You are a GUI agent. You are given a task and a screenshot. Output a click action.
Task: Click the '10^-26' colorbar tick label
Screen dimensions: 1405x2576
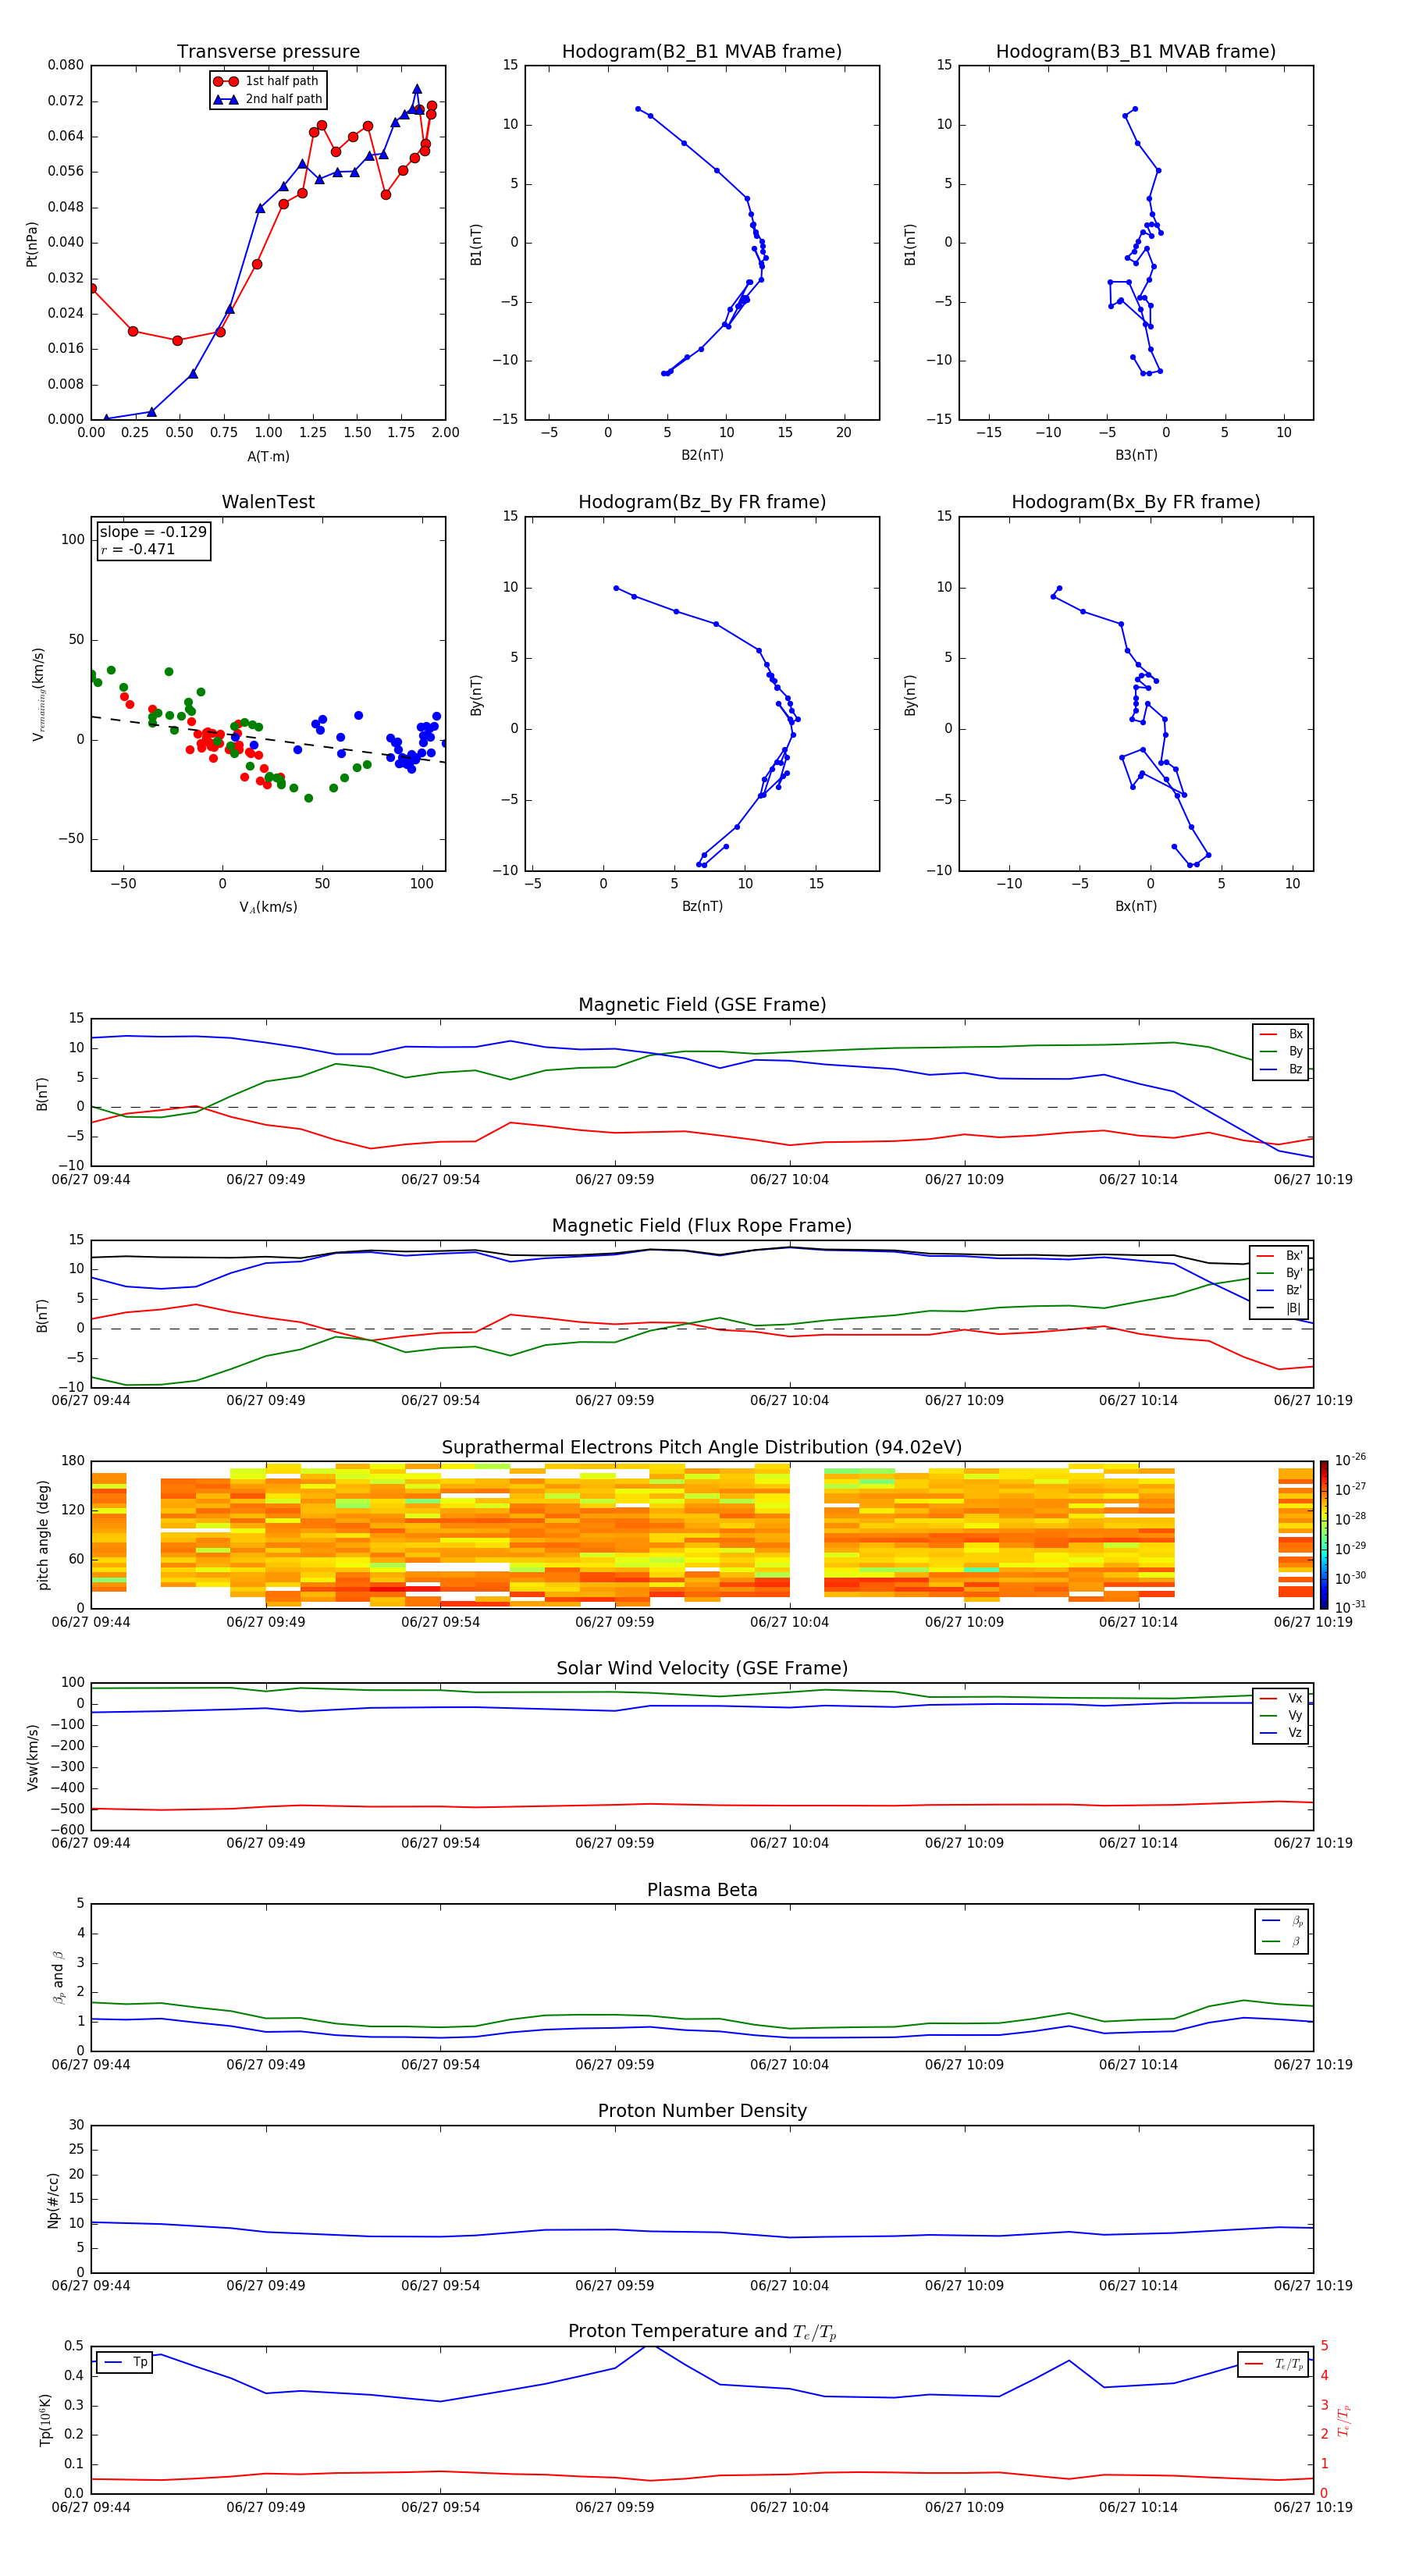[x=1350, y=1460]
